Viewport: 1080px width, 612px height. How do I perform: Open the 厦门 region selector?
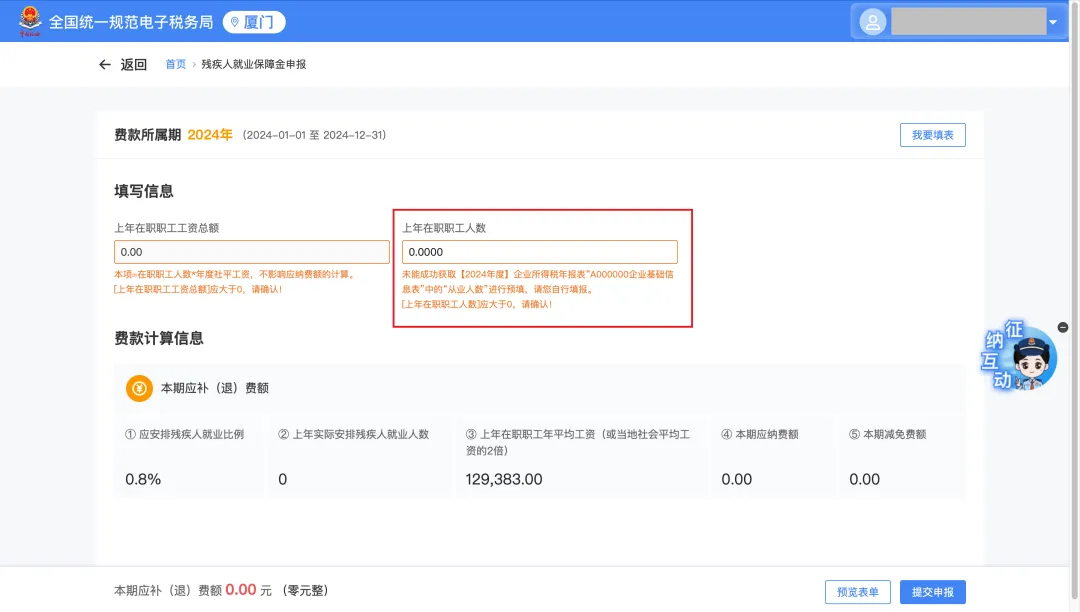[253, 22]
